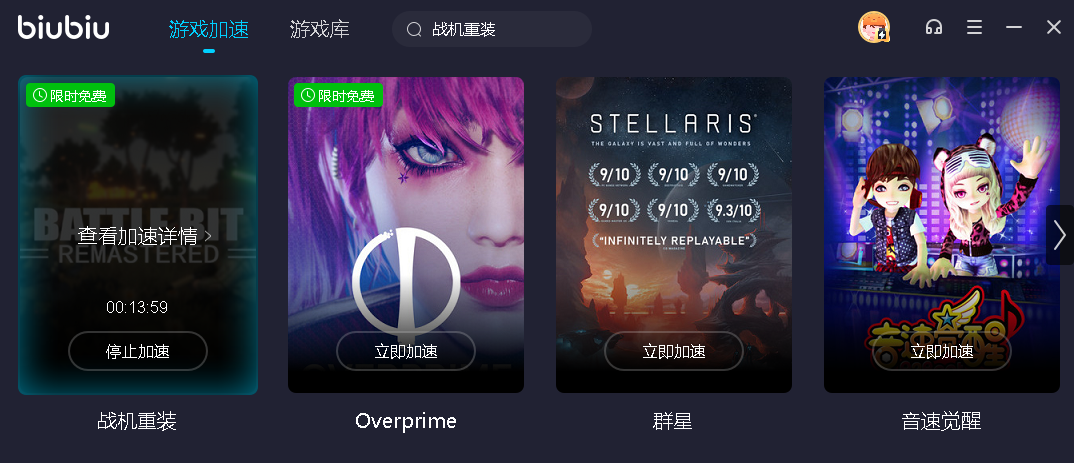Start accelerating Overprime with 立即加速
This screenshot has height=463, width=1074.
pos(405,351)
